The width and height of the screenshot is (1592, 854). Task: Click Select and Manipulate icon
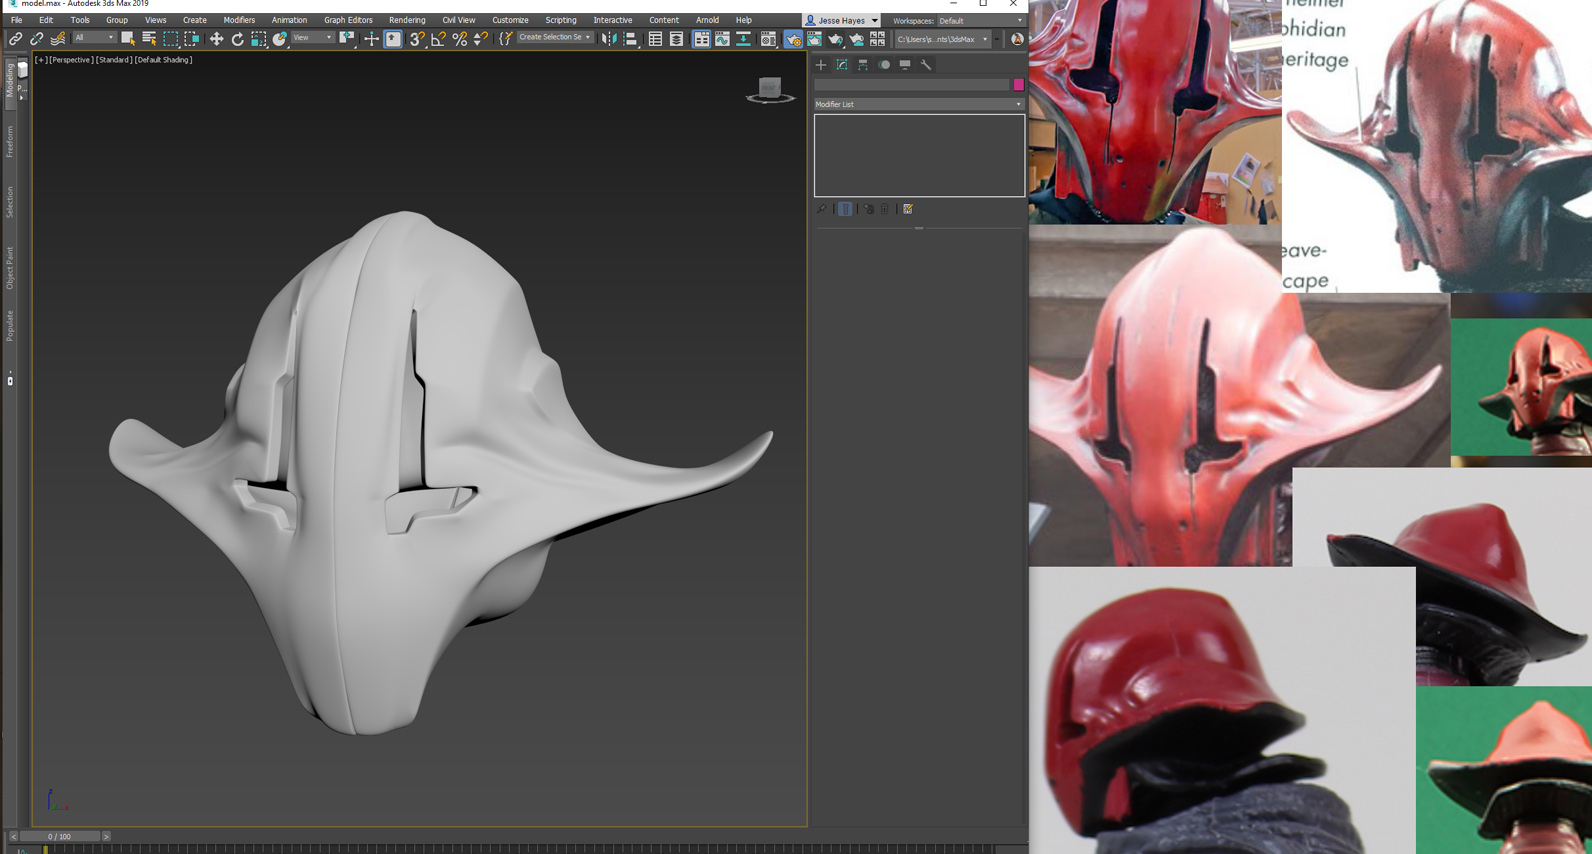click(371, 39)
